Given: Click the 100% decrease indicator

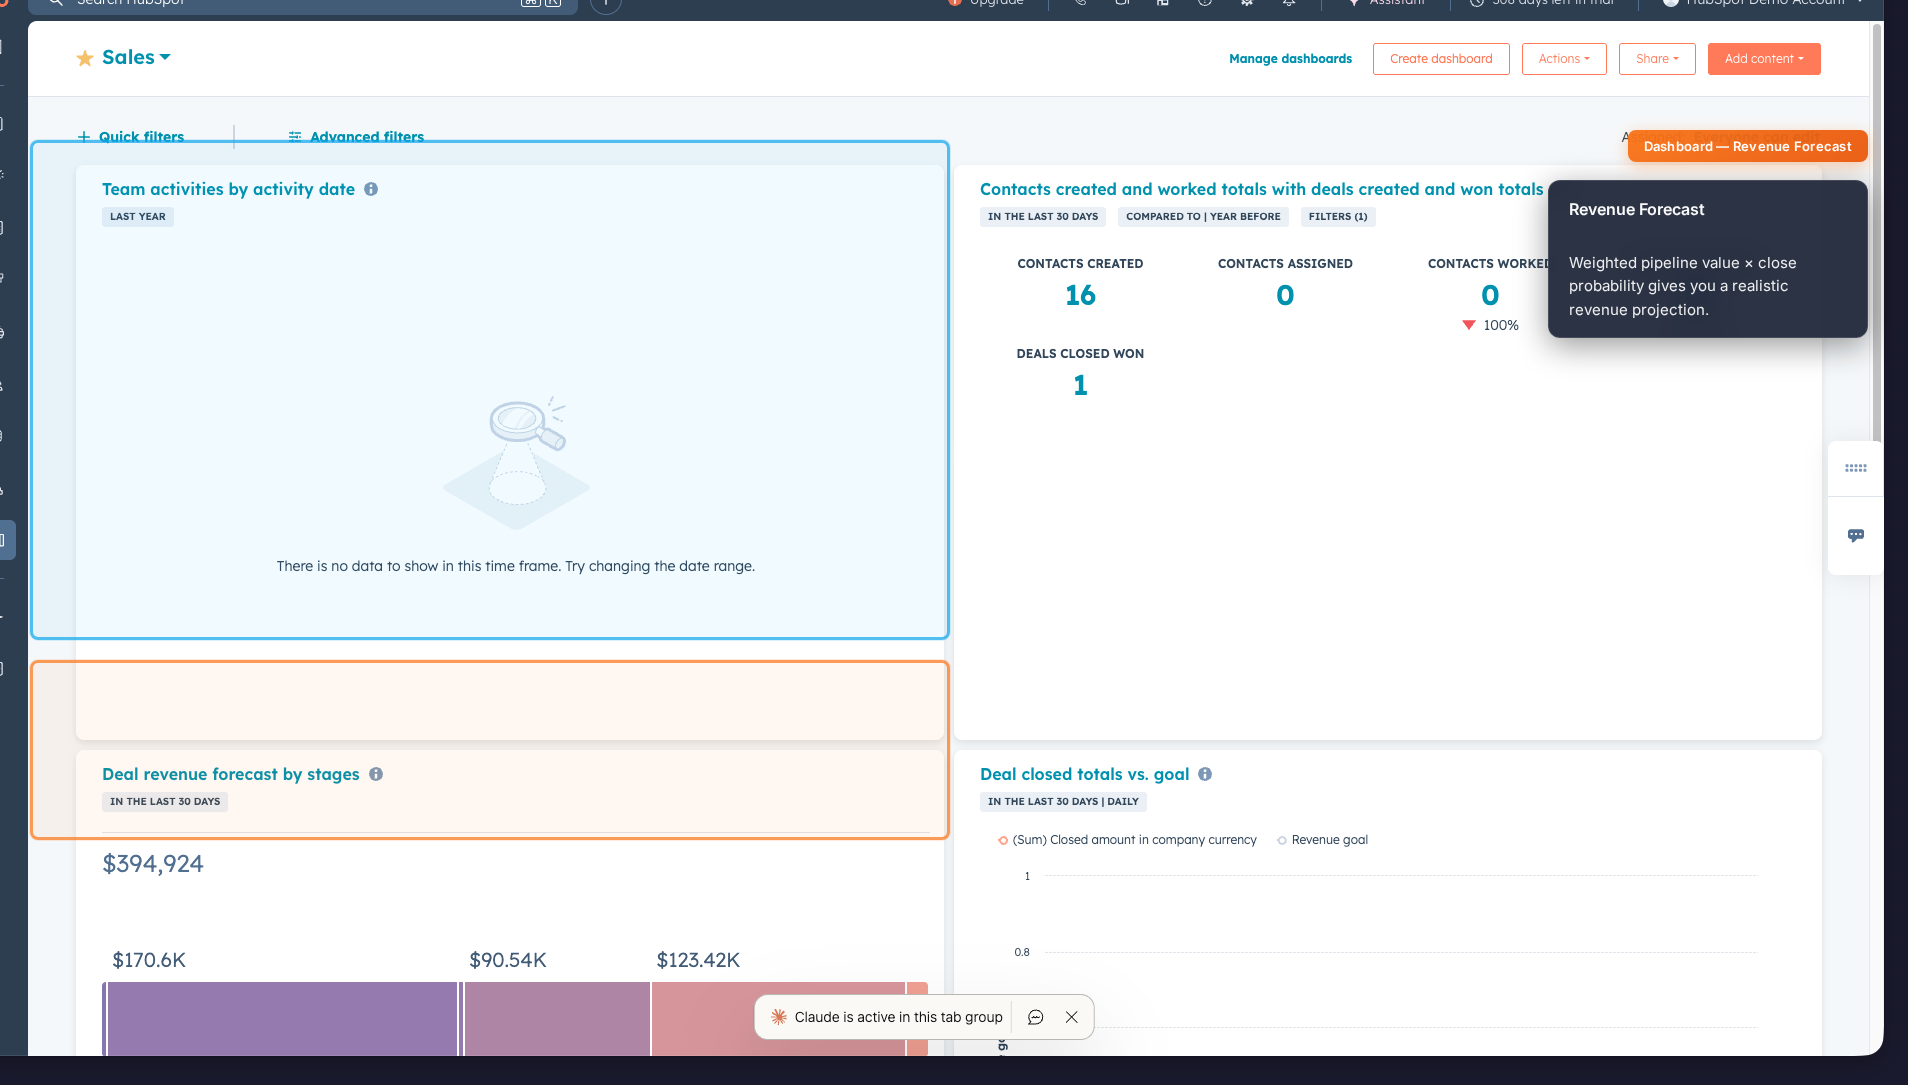Looking at the screenshot, I should 1490,325.
